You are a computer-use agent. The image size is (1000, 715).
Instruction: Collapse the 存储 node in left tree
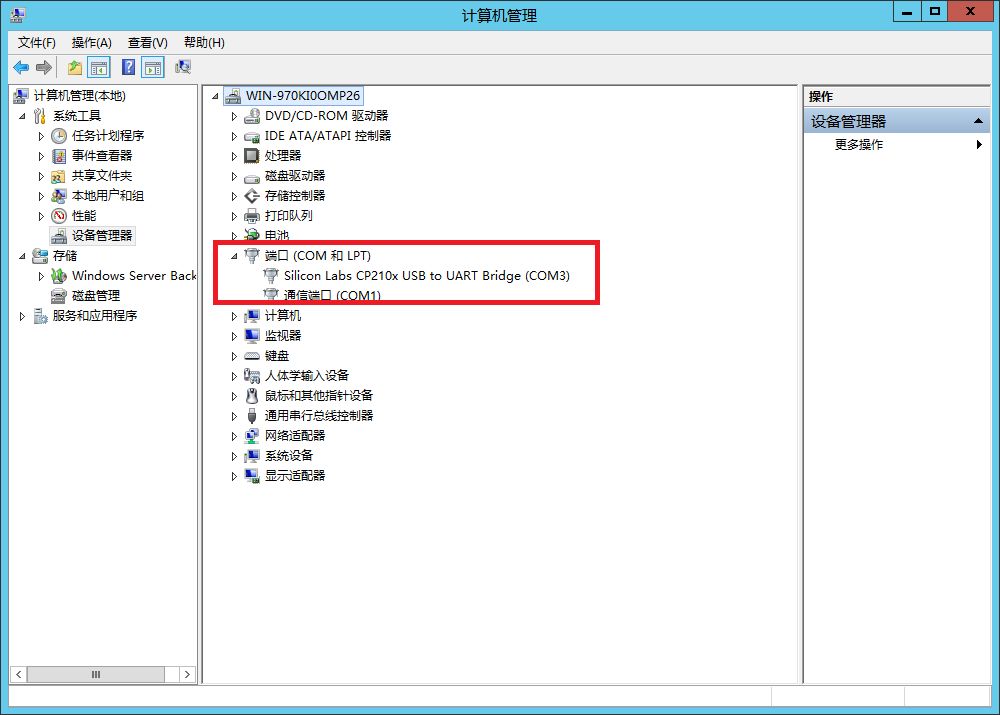pos(22,256)
